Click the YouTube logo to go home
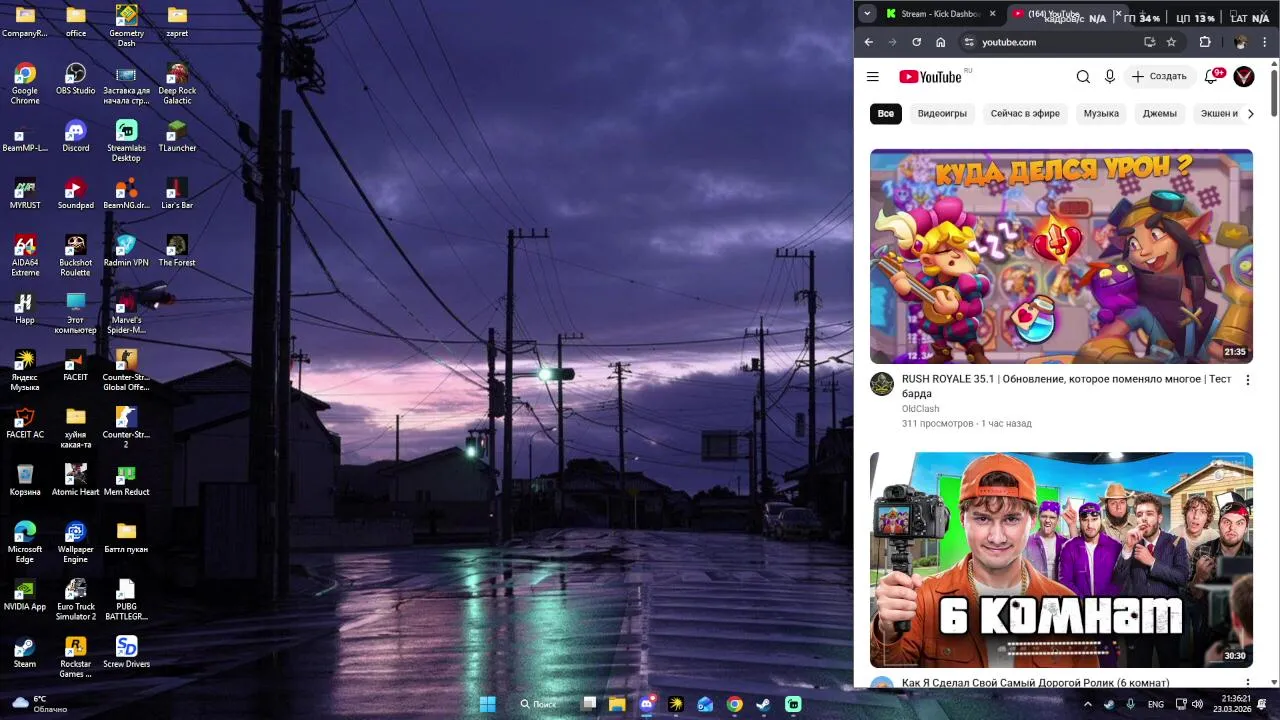1280x720 pixels. point(930,77)
